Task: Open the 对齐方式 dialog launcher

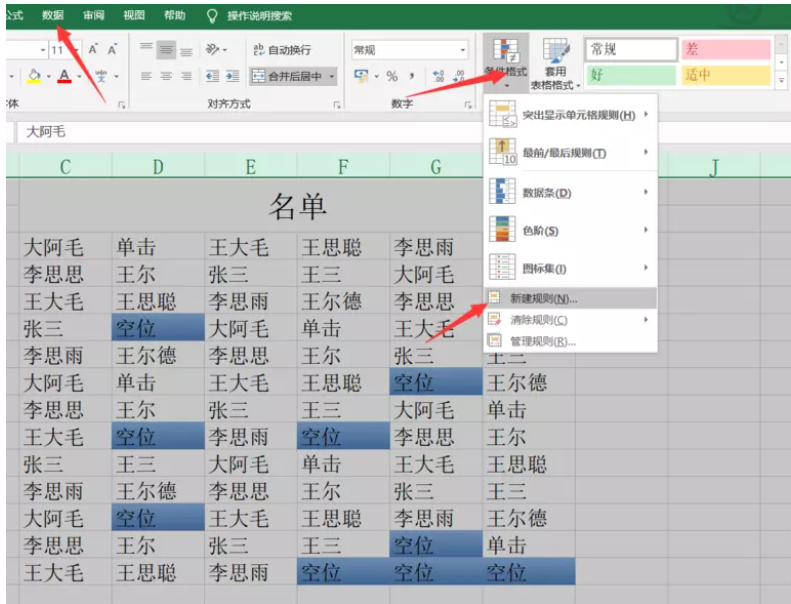Action: (337, 105)
